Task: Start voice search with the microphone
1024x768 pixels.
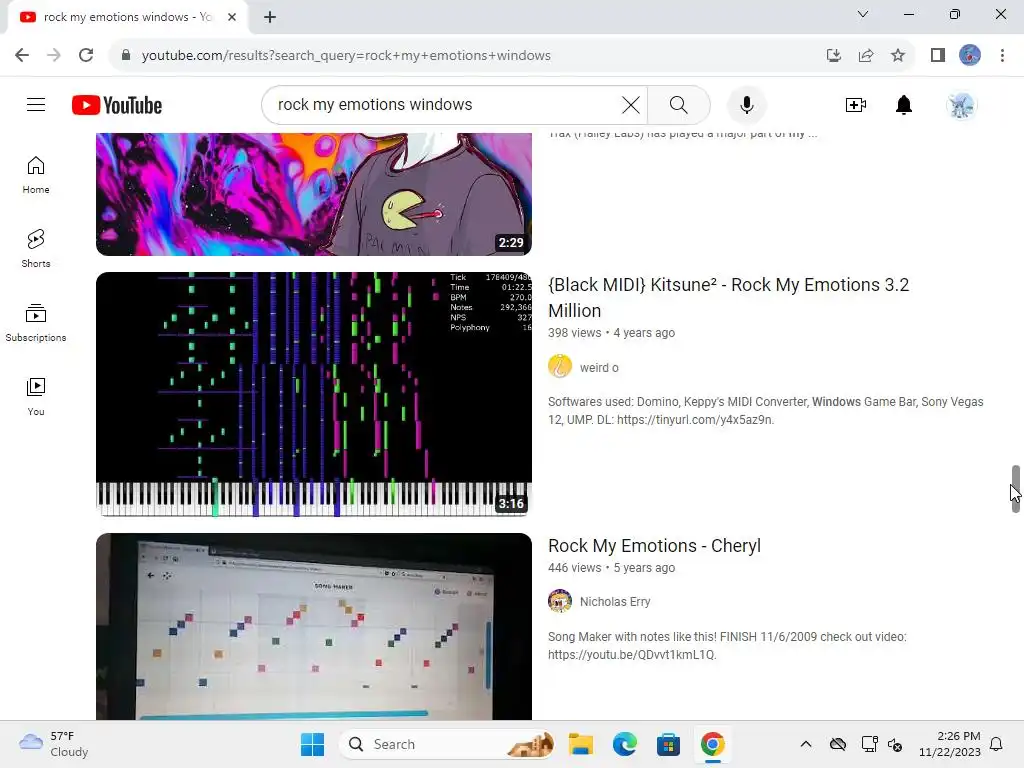Action: coord(746,104)
